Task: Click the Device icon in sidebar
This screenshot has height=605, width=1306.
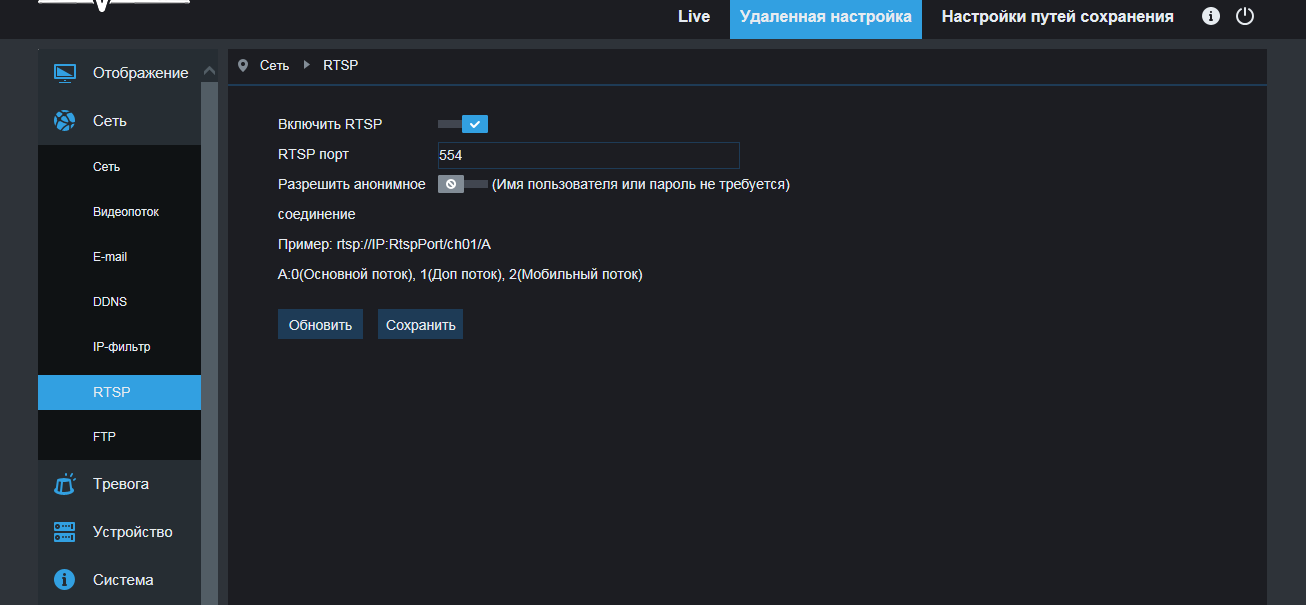Action: pos(64,532)
